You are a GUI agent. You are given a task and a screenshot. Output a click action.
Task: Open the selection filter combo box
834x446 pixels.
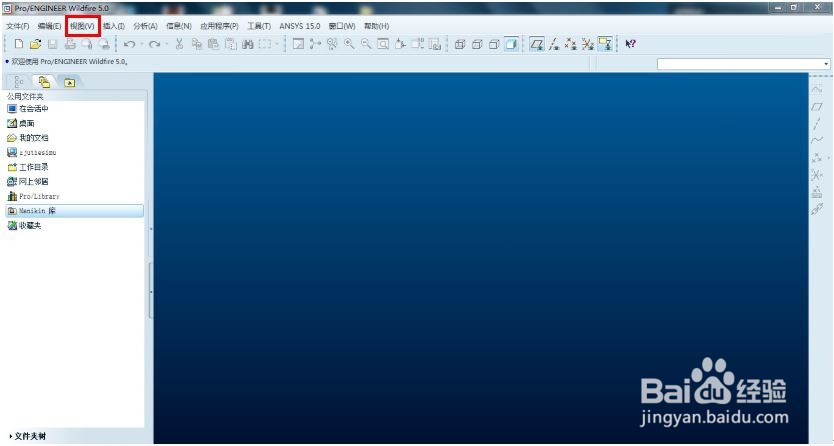point(744,64)
